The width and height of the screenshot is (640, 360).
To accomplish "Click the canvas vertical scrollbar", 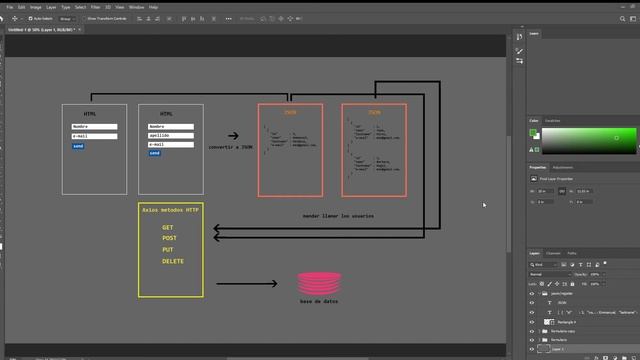I will pos(509,194).
